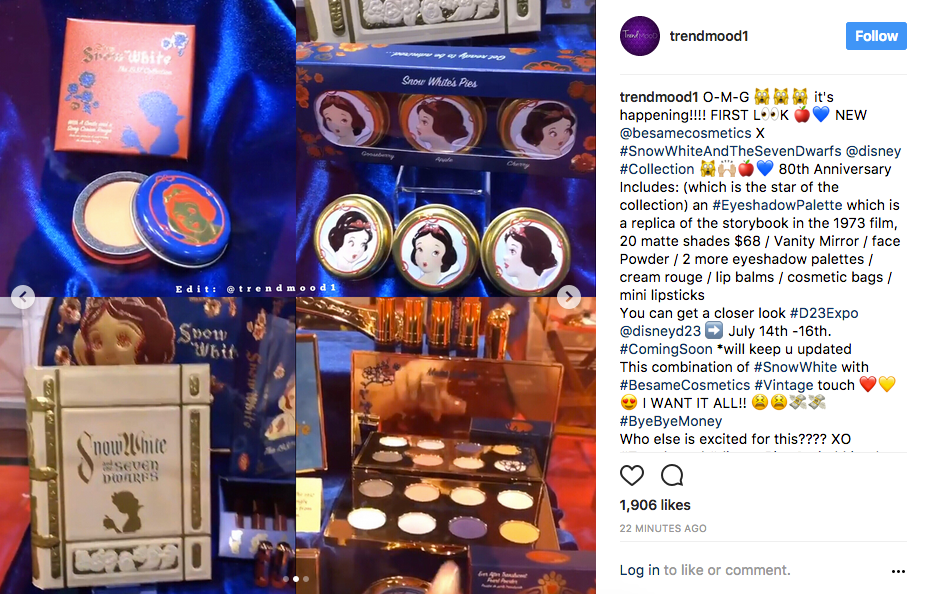Image resolution: width=929 pixels, height=594 pixels.
Task: Open the #EyeshadowPalette hashtag
Action: [x=777, y=205]
